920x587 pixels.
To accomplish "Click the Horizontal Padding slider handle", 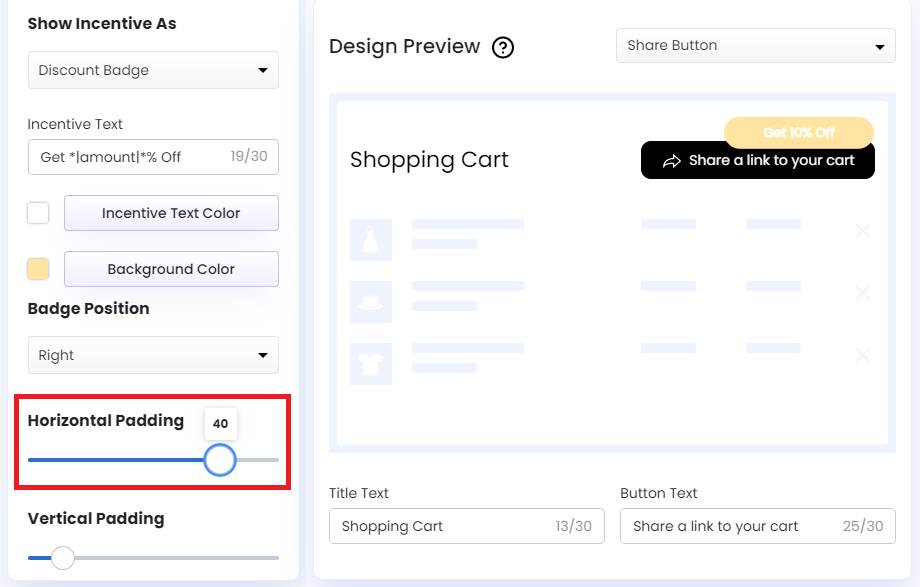I will coord(220,459).
